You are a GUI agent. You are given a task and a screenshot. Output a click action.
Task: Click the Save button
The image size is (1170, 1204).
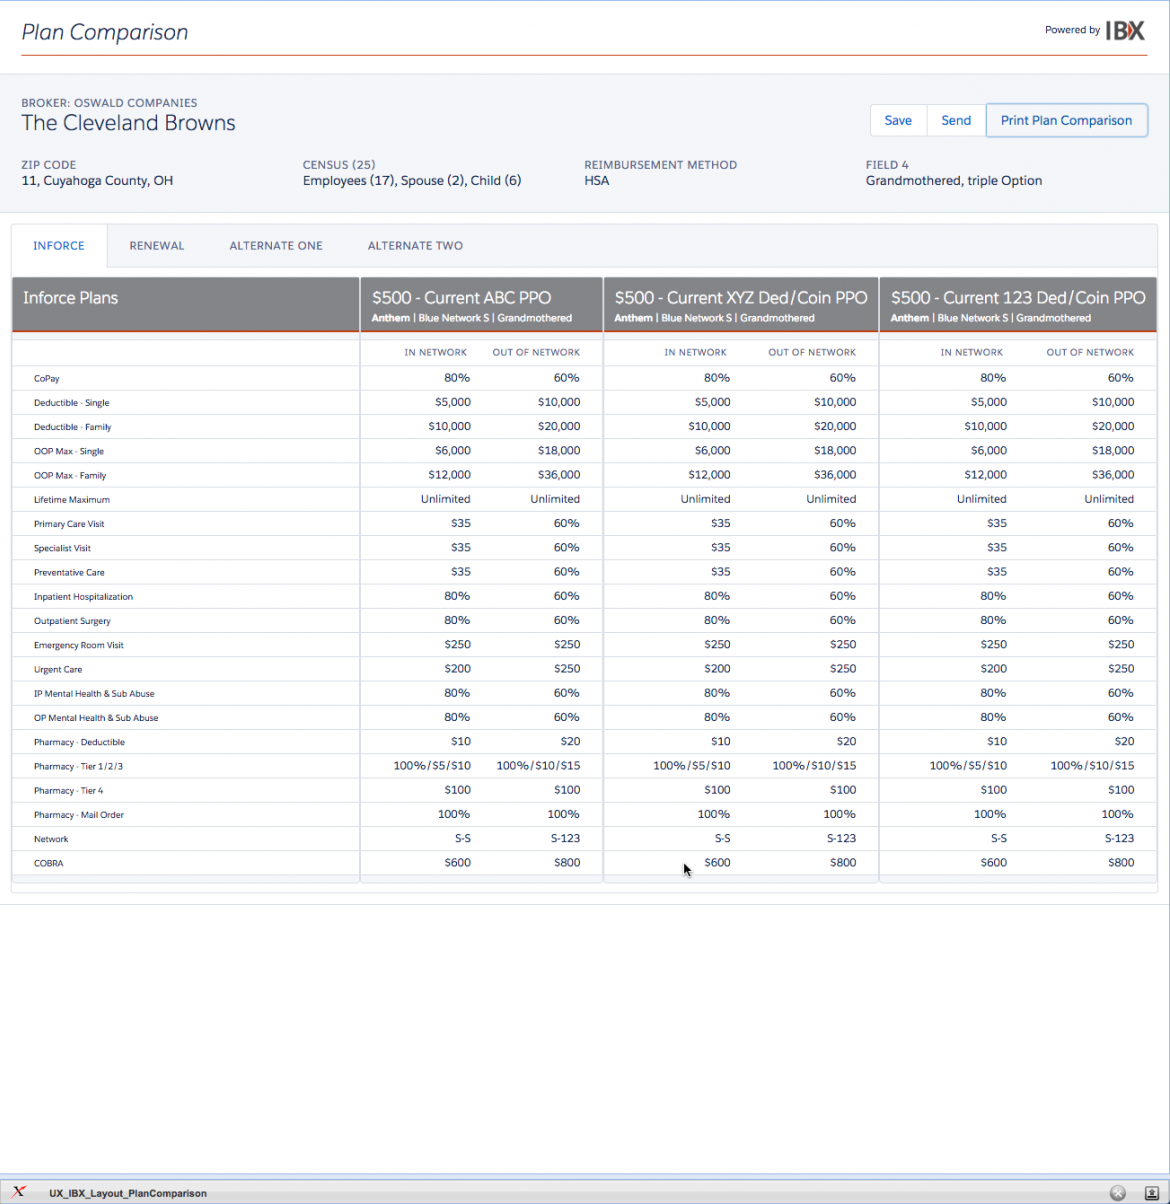(898, 120)
